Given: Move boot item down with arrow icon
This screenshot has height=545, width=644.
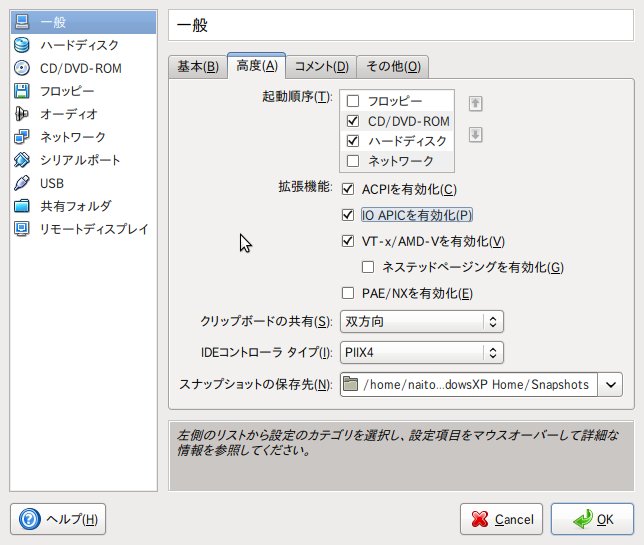Looking at the screenshot, I should point(476,135).
